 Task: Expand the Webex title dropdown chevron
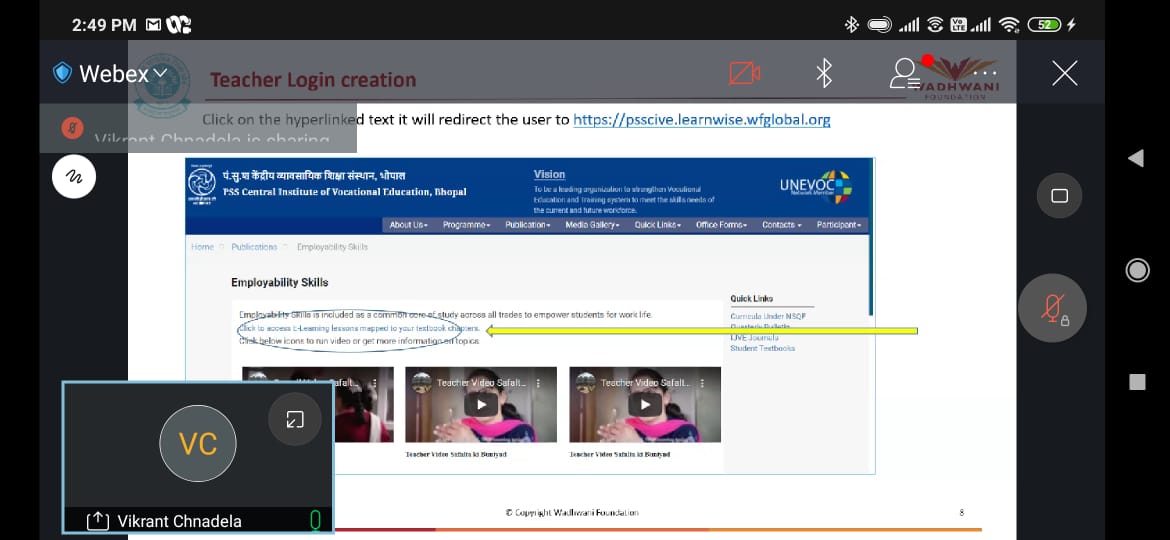(x=160, y=74)
